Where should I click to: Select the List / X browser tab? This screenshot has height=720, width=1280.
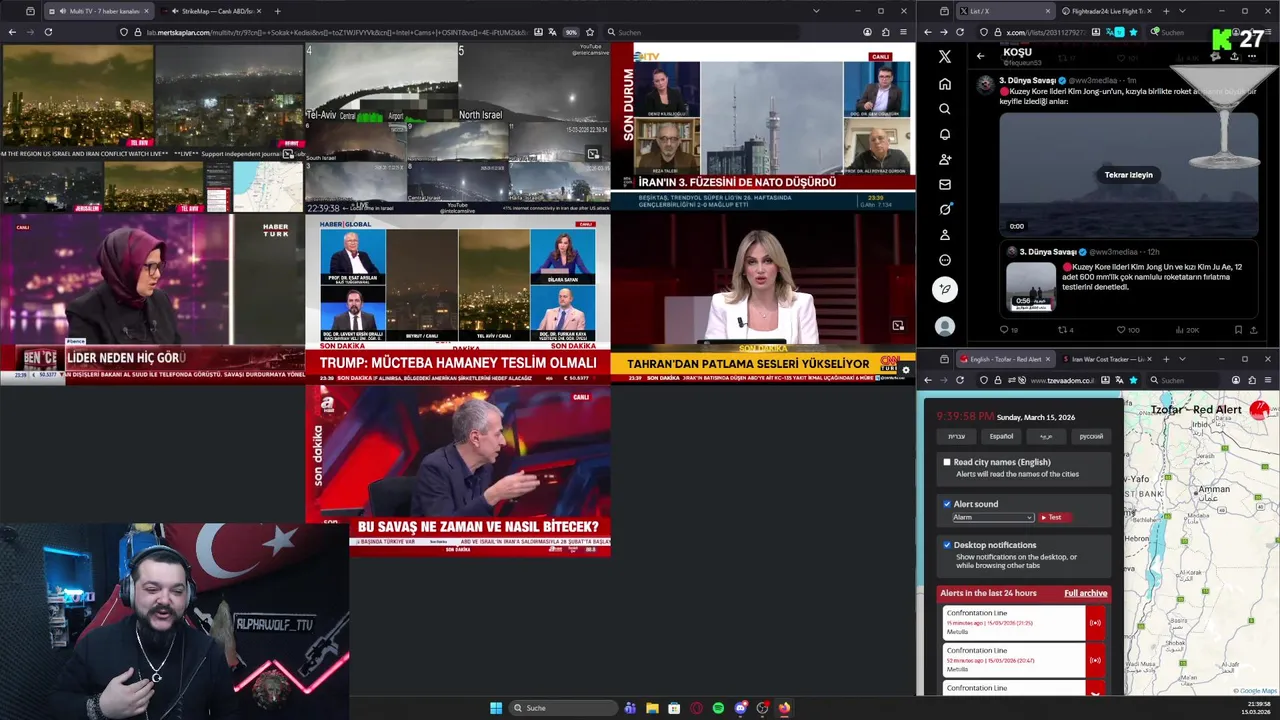click(x=1005, y=11)
